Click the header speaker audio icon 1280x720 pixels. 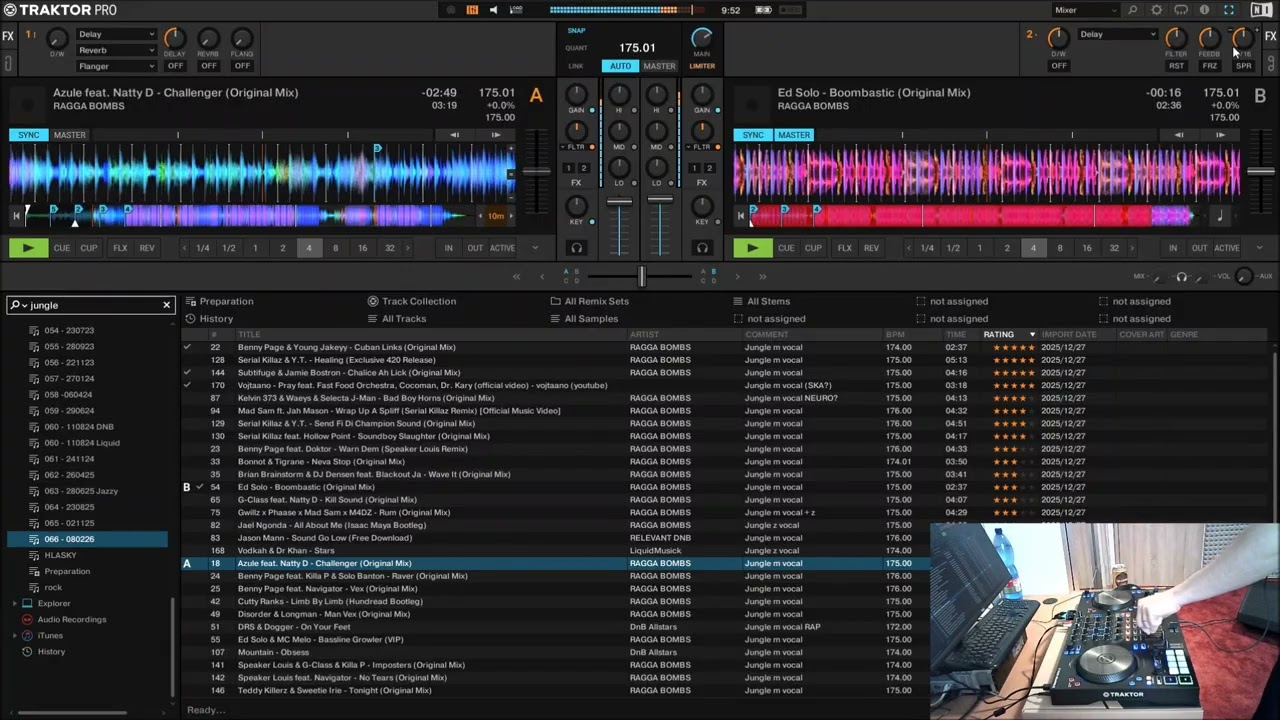point(493,10)
